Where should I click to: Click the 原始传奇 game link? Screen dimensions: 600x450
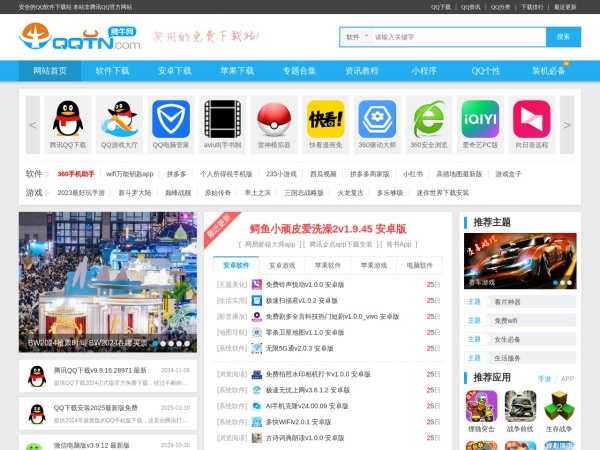tap(218, 193)
